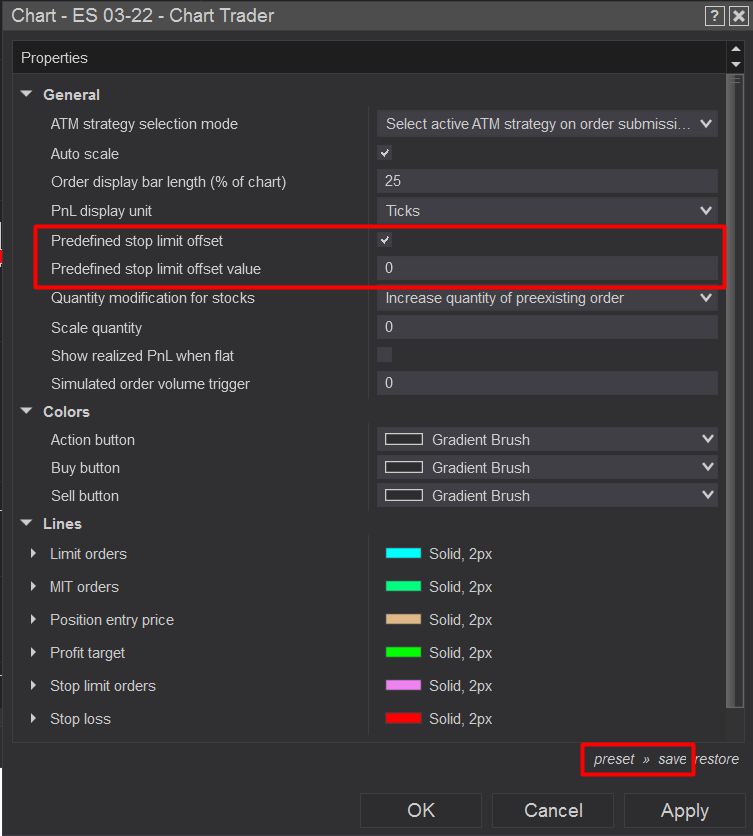753x836 pixels.
Task: Enable Show realized PnL when flat
Action: click(385, 355)
